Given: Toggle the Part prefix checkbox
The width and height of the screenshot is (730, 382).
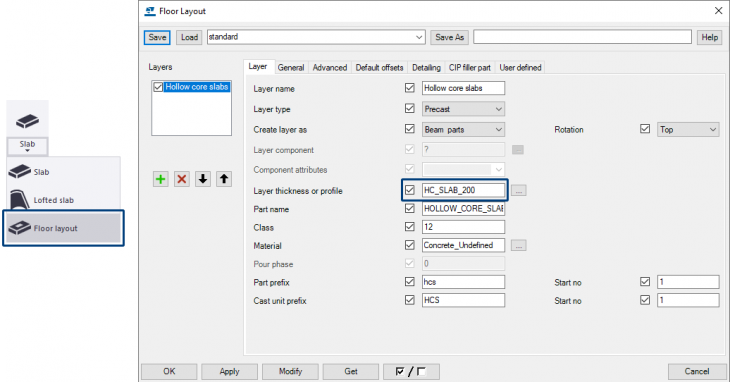Looking at the screenshot, I should pyautogui.click(x=410, y=281).
